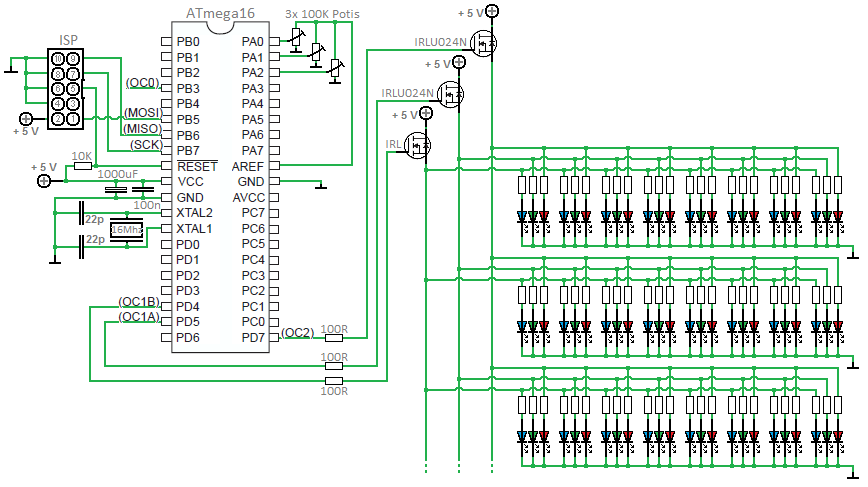Select the bottom 100R resistor

tap(333, 381)
